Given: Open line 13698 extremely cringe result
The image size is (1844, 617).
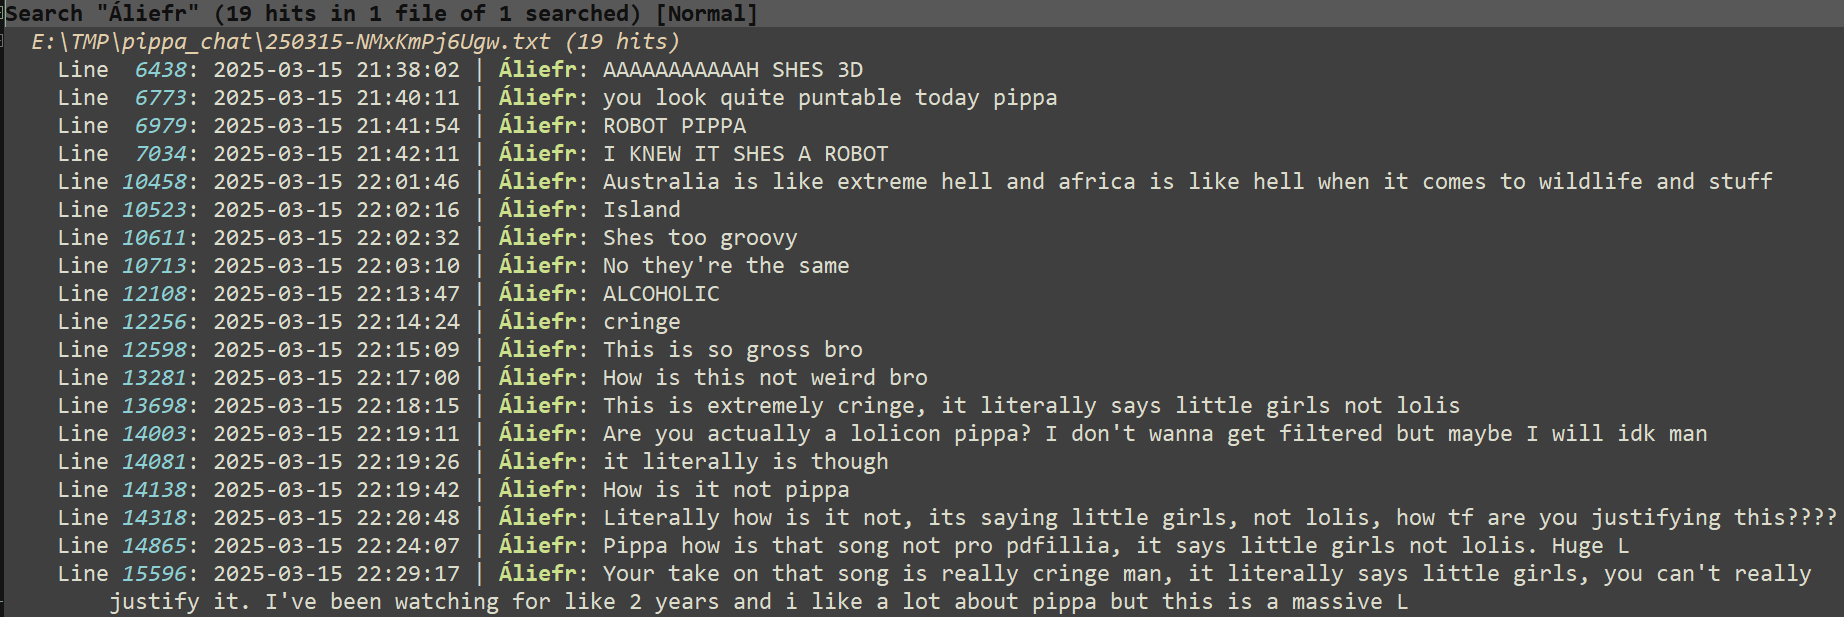Looking at the screenshot, I should click(758, 406).
